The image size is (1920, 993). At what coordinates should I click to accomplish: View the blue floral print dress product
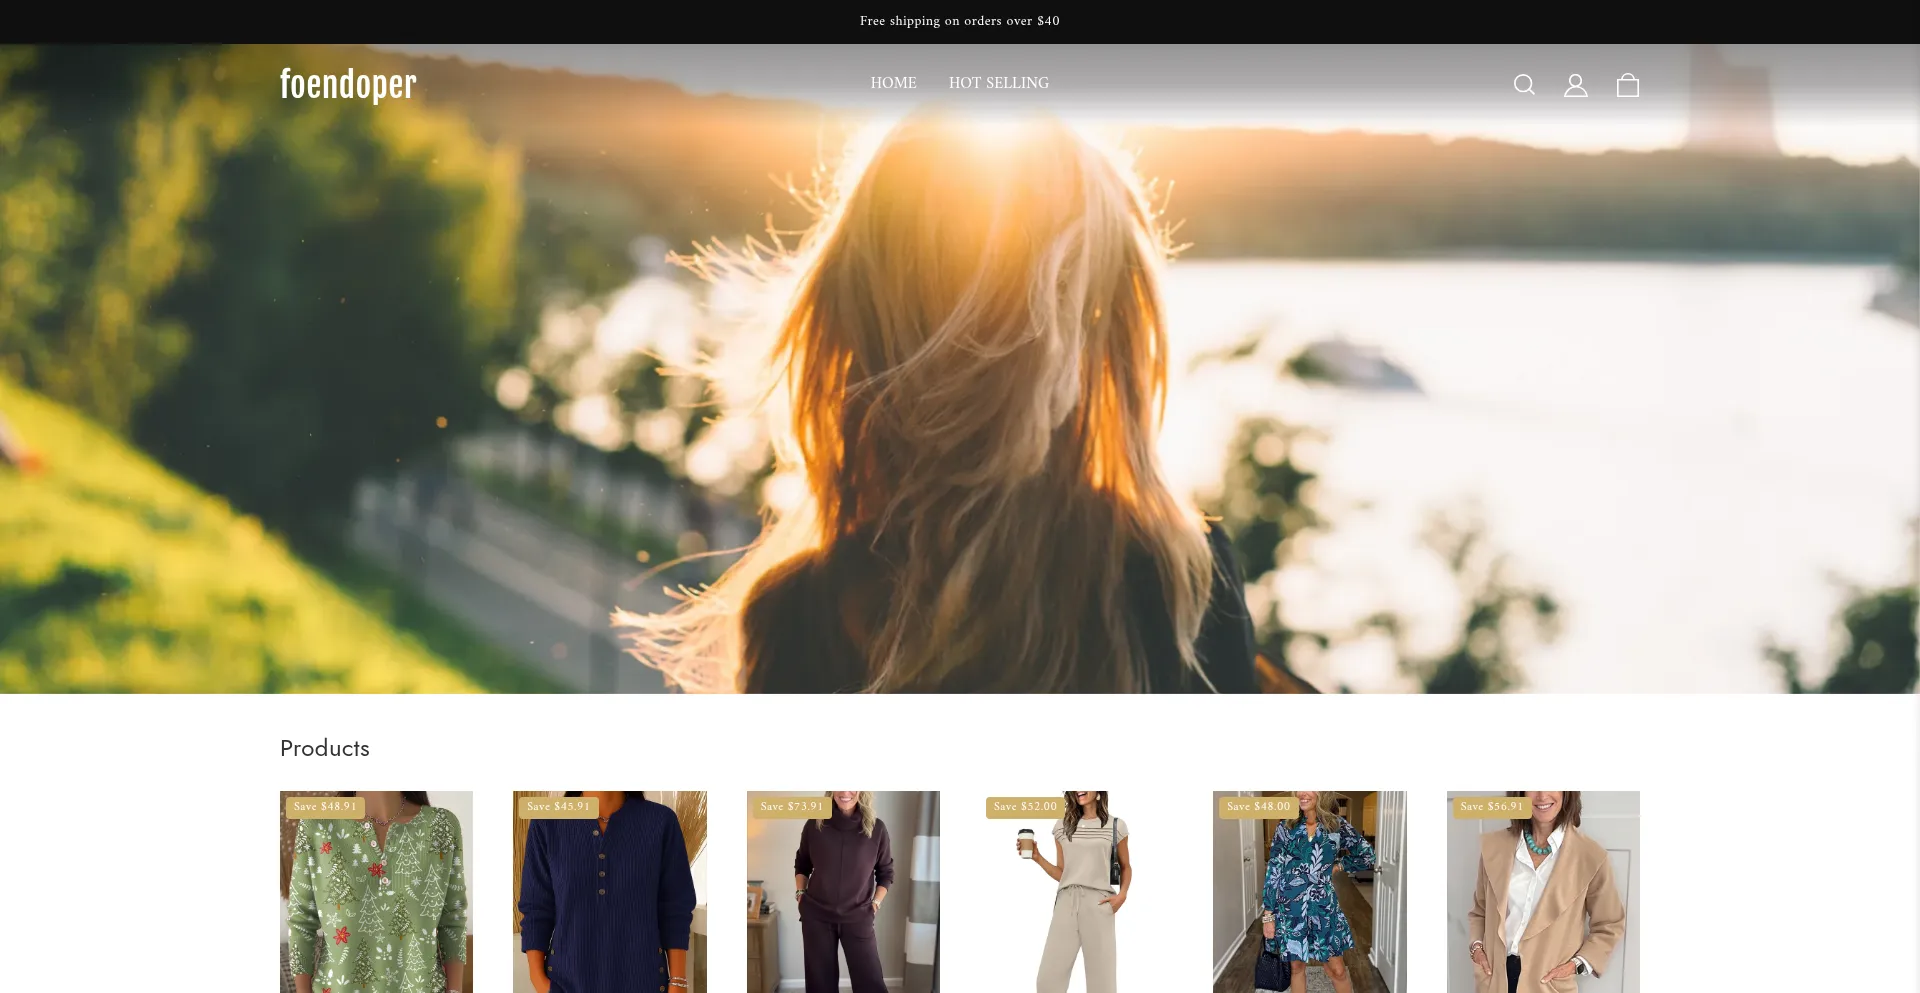coord(1309,900)
